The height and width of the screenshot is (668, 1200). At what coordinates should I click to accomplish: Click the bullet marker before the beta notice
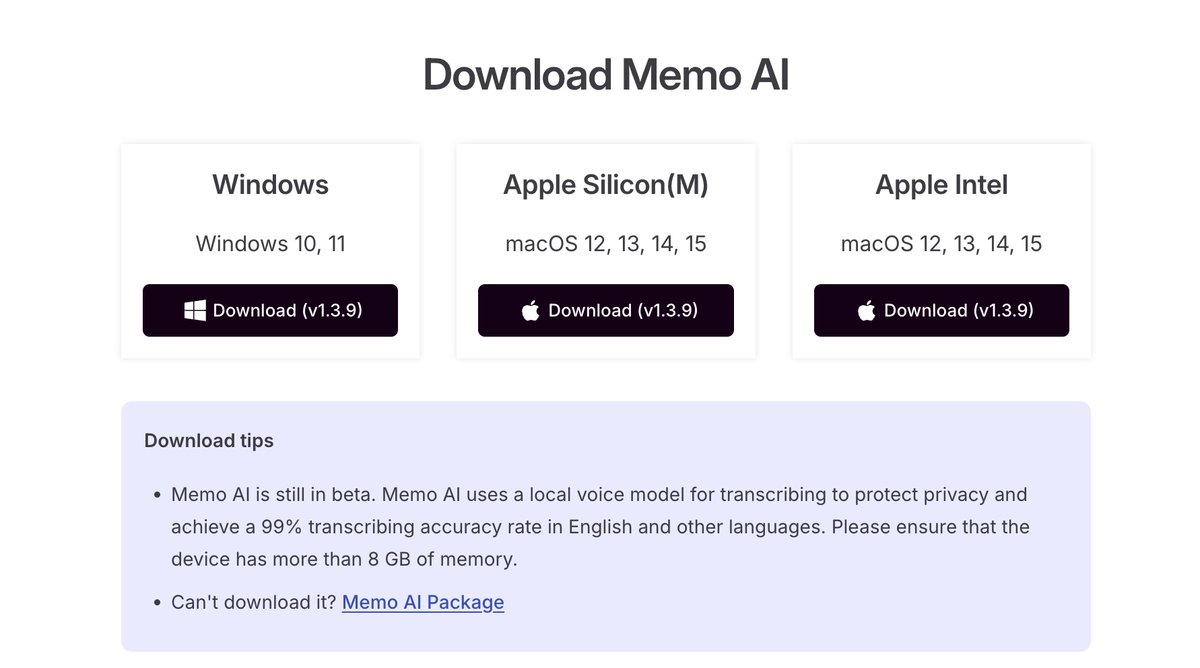click(x=157, y=495)
